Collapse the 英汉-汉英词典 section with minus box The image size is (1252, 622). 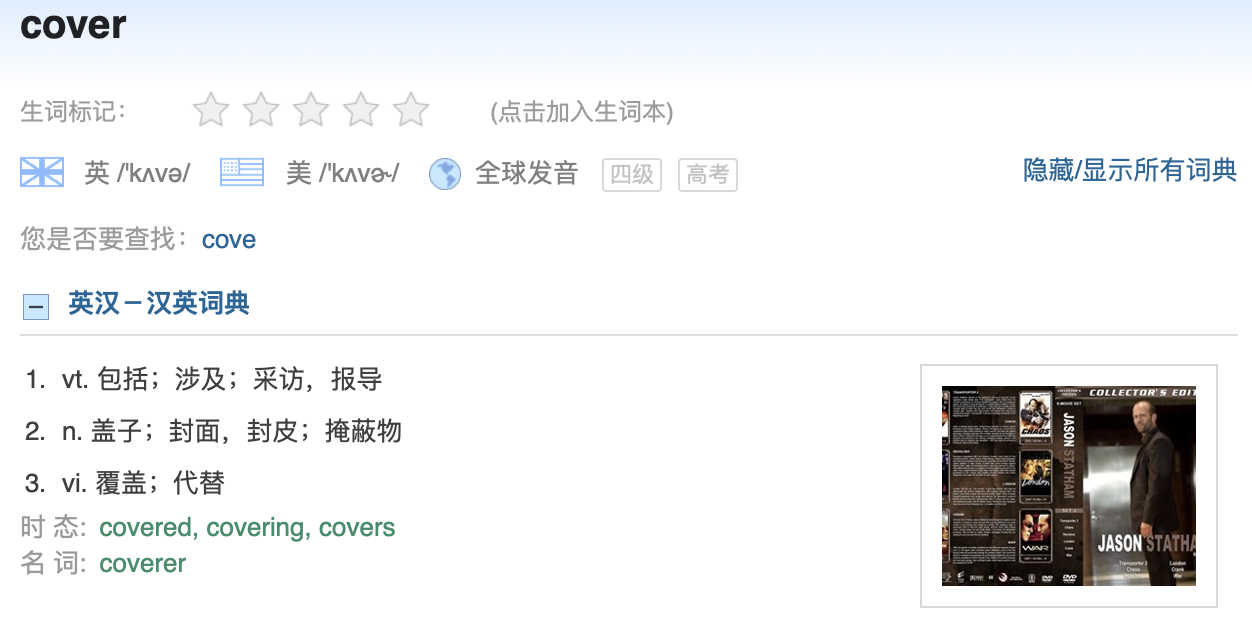click(36, 306)
